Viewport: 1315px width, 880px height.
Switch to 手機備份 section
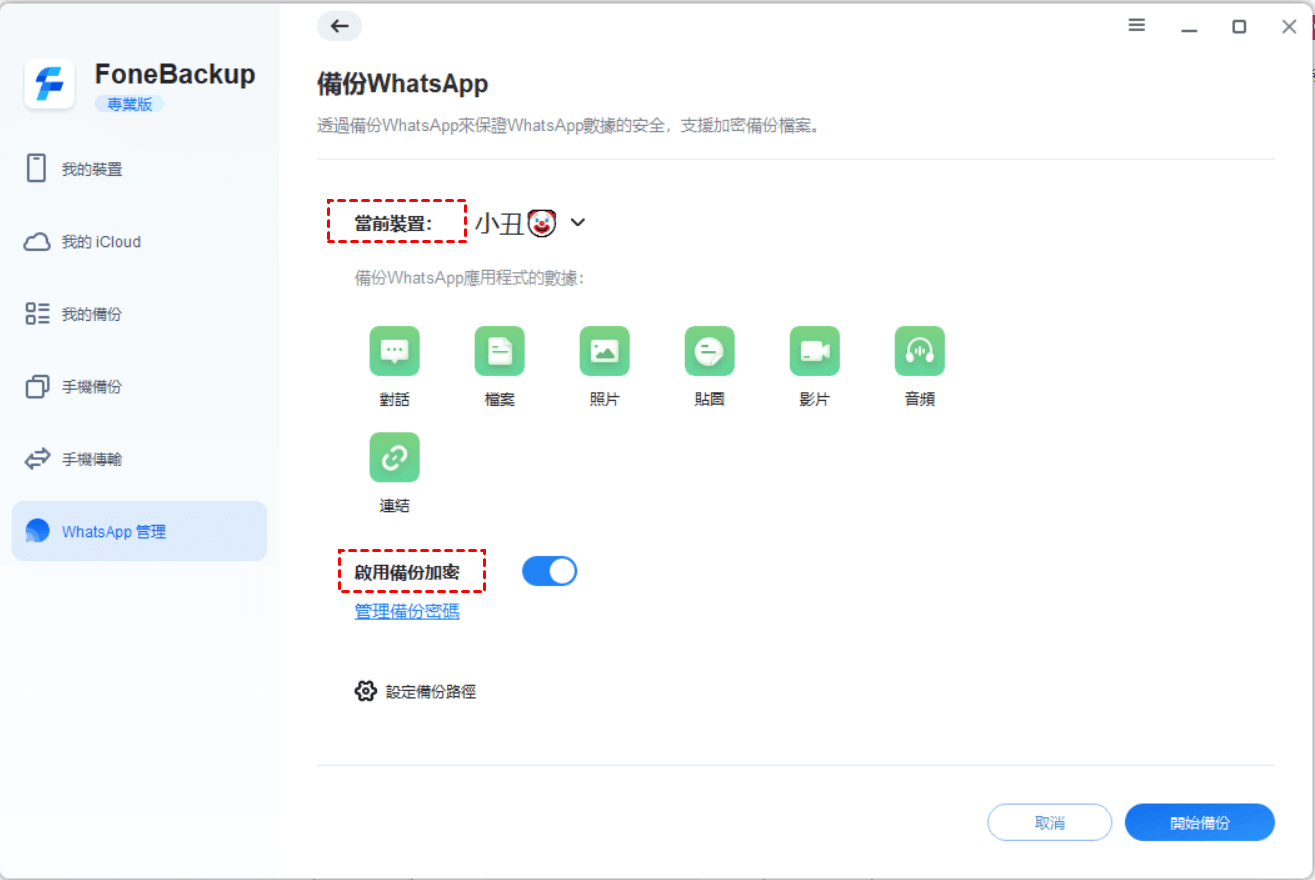[x=139, y=387]
